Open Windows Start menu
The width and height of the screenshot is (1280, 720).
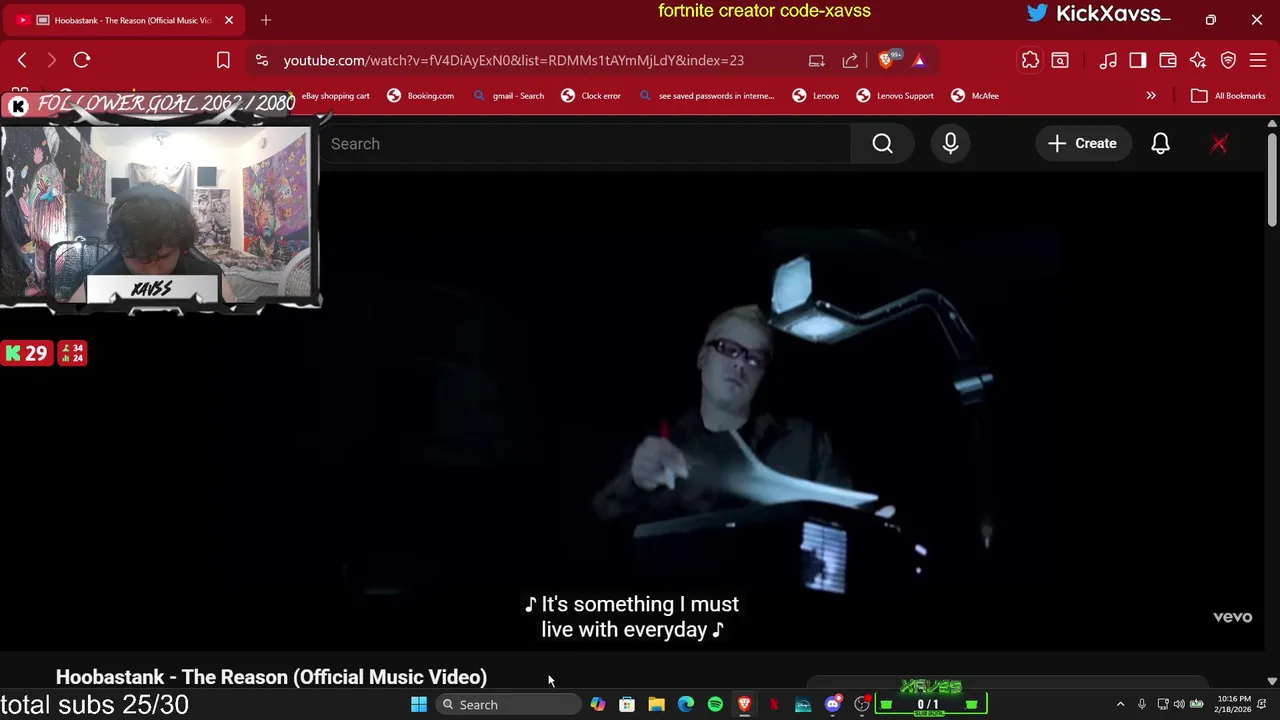pos(419,705)
